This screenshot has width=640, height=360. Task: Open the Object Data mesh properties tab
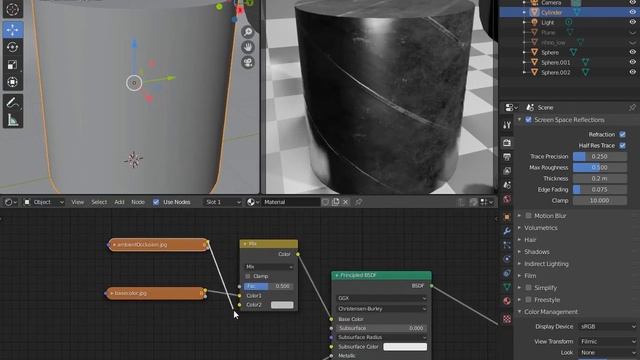(x=507, y=287)
